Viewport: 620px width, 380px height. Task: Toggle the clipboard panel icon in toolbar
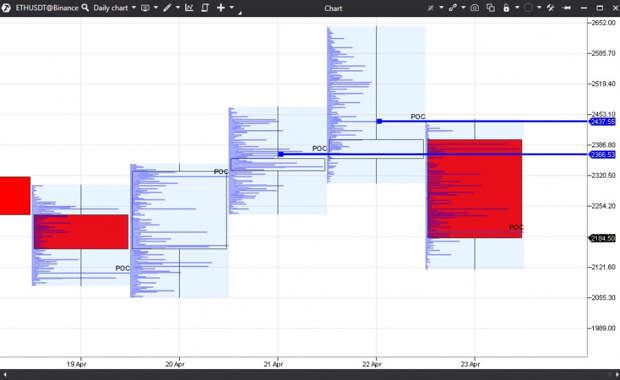pyautogui.click(x=205, y=8)
